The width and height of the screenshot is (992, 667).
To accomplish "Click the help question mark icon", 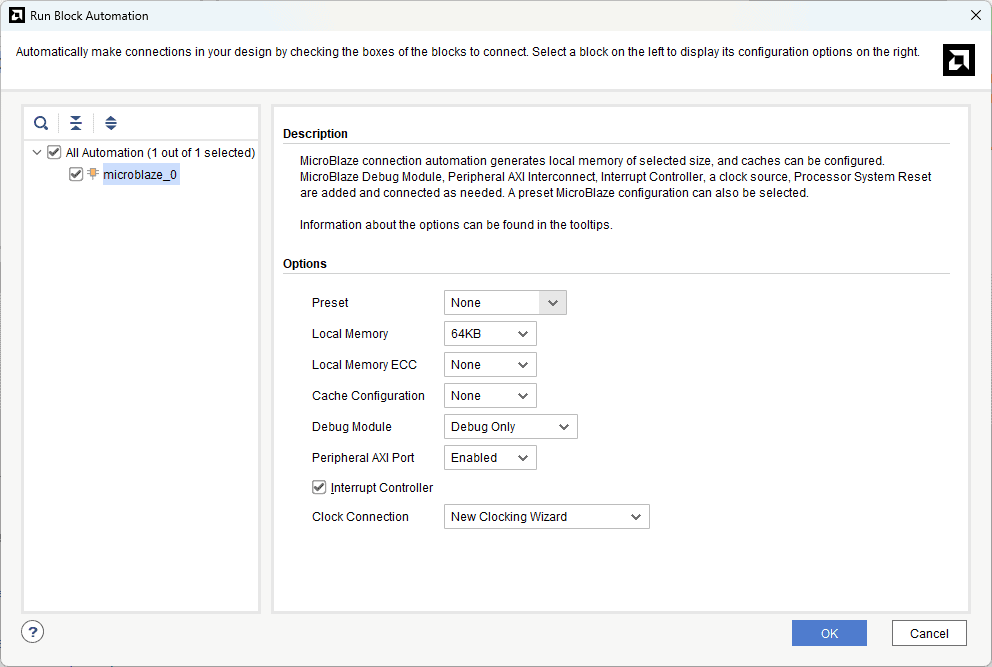I will click(33, 632).
